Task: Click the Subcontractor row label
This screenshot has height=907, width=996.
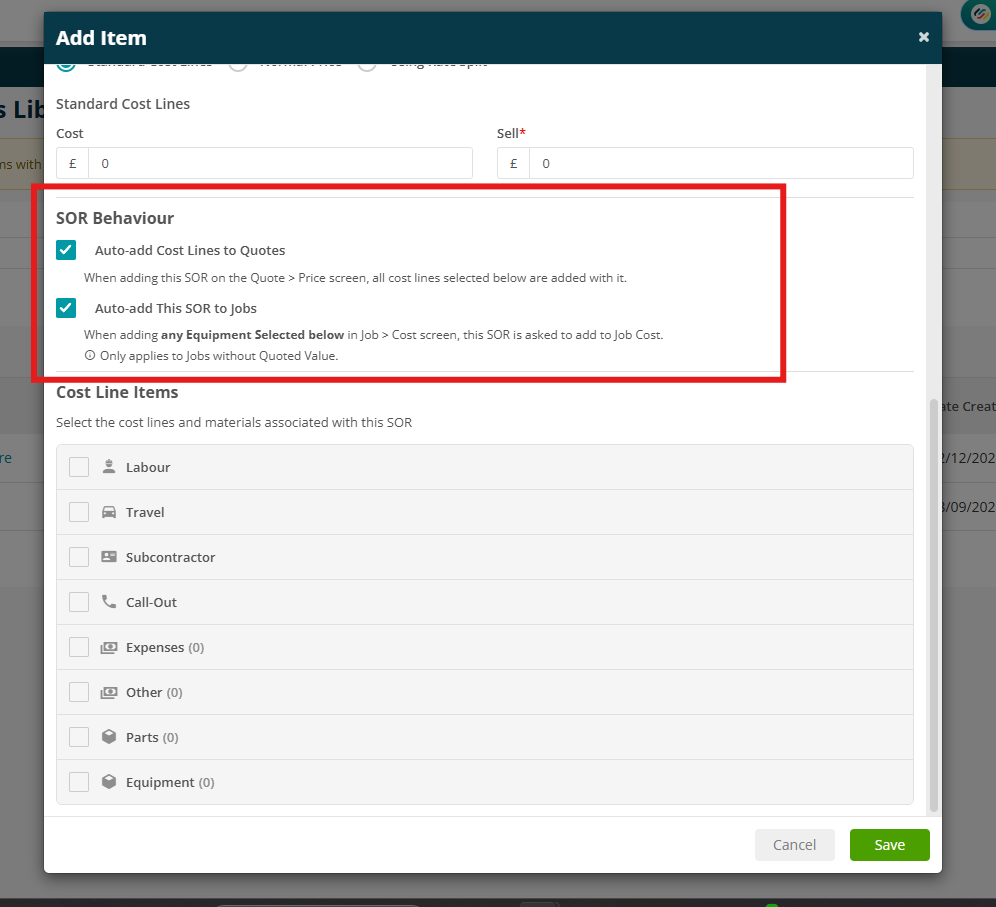Action: [x=170, y=558]
